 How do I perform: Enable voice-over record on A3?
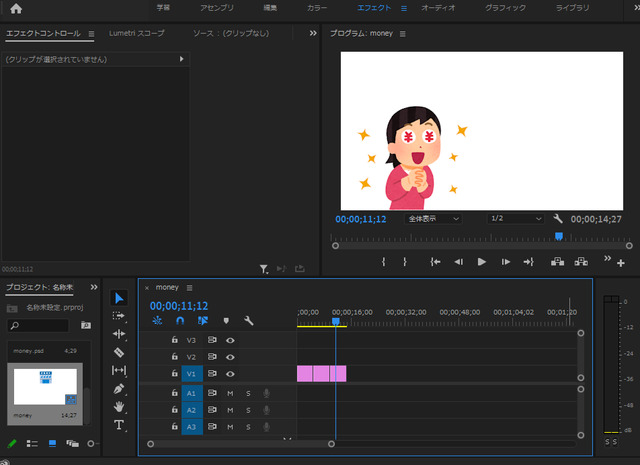tap(267, 427)
